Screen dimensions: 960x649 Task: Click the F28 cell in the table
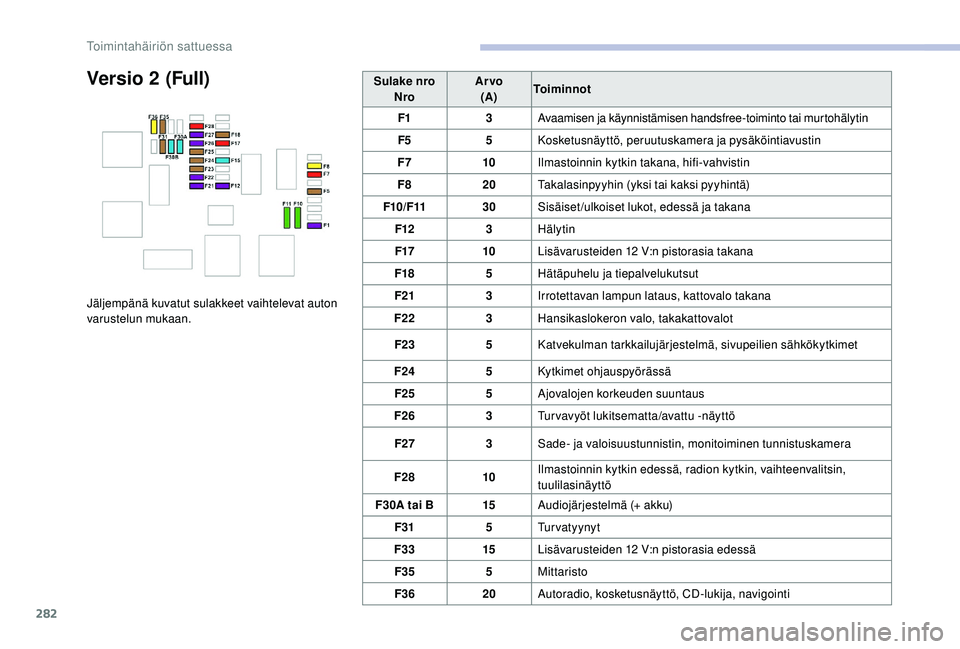click(x=404, y=477)
